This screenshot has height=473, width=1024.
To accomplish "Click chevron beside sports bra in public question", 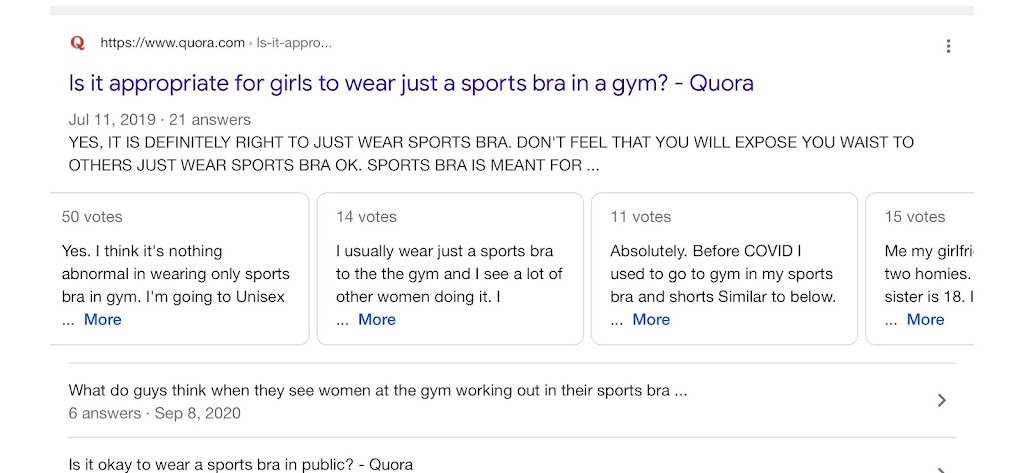I will pyautogui.click(x=940, y=466).
